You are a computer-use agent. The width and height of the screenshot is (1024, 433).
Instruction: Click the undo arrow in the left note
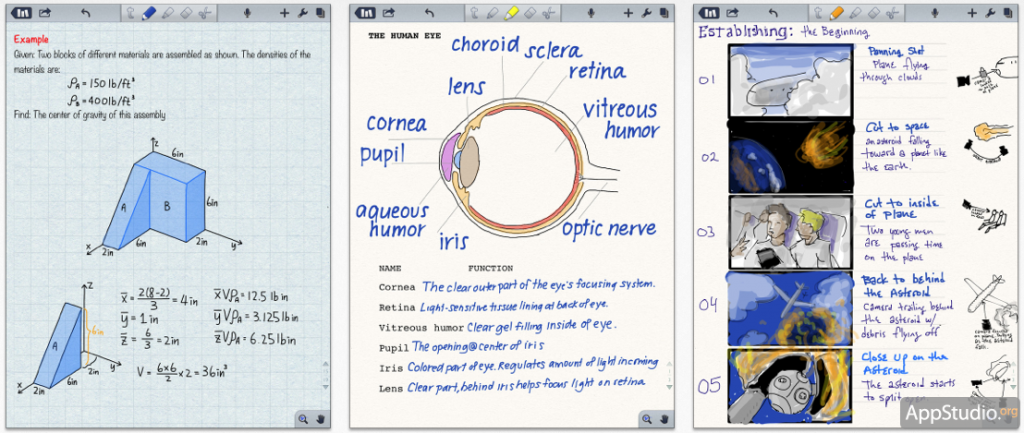pyautogui.click(x=85, y=13)
